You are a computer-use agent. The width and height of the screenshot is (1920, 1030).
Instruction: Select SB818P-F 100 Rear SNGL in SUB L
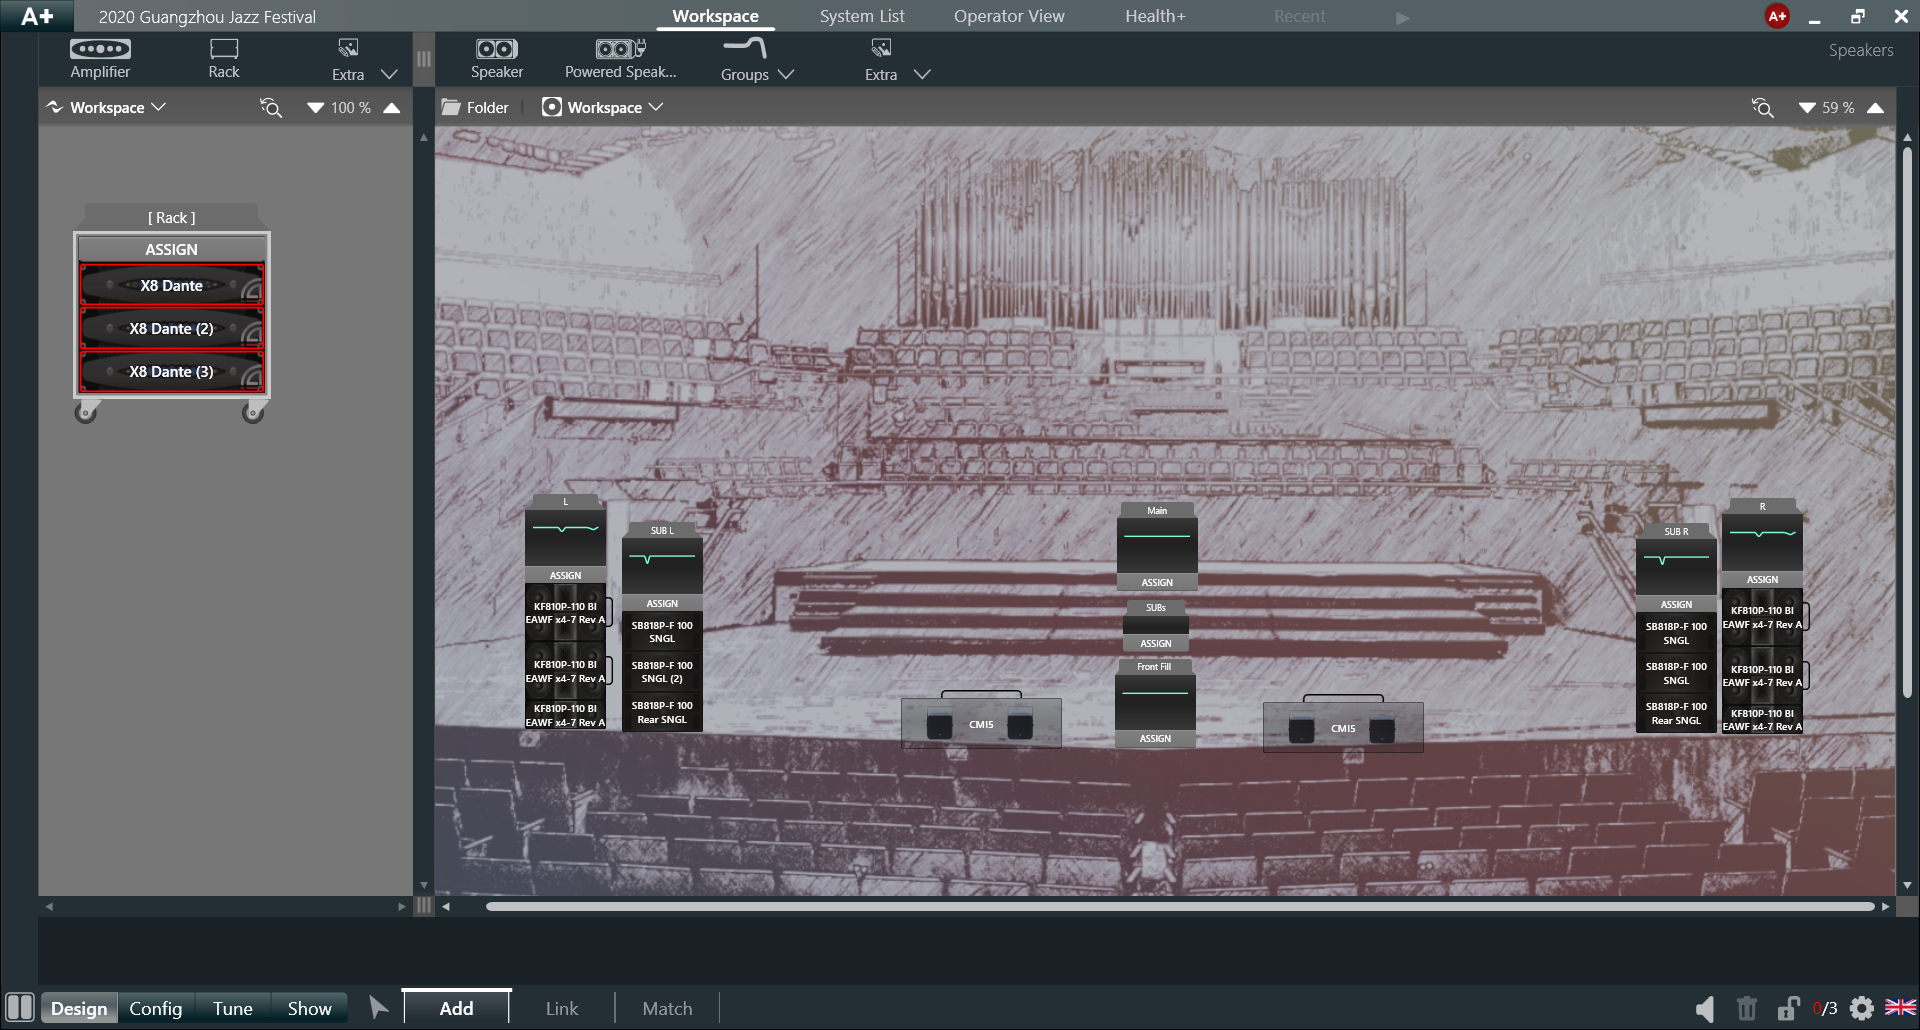(x=662, y=712)
